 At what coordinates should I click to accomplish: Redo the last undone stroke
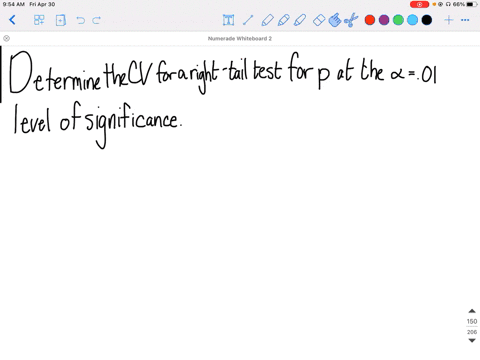tap(96, 20)
